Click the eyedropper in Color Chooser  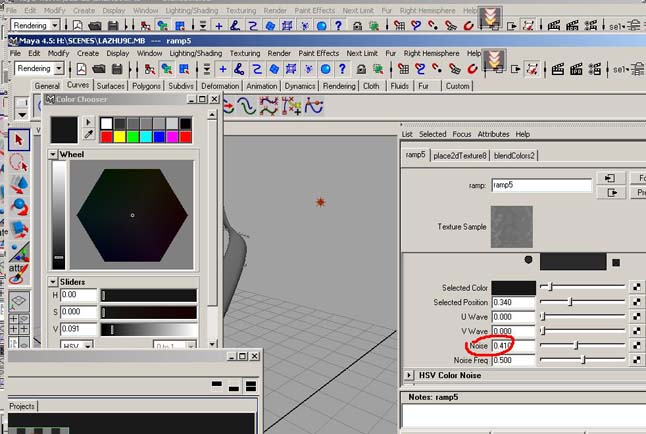tap(88, 134)
